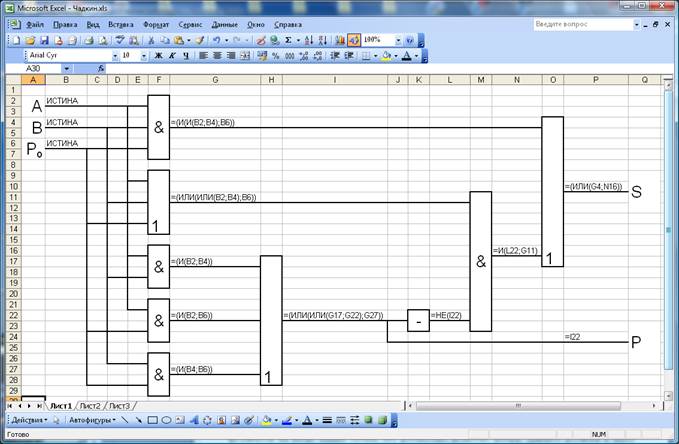Image resolution: width=679 pixels, height=444 pixels.
Task: Center cell text horizontally
Action: pyautogui.click(x=217, y=55)
